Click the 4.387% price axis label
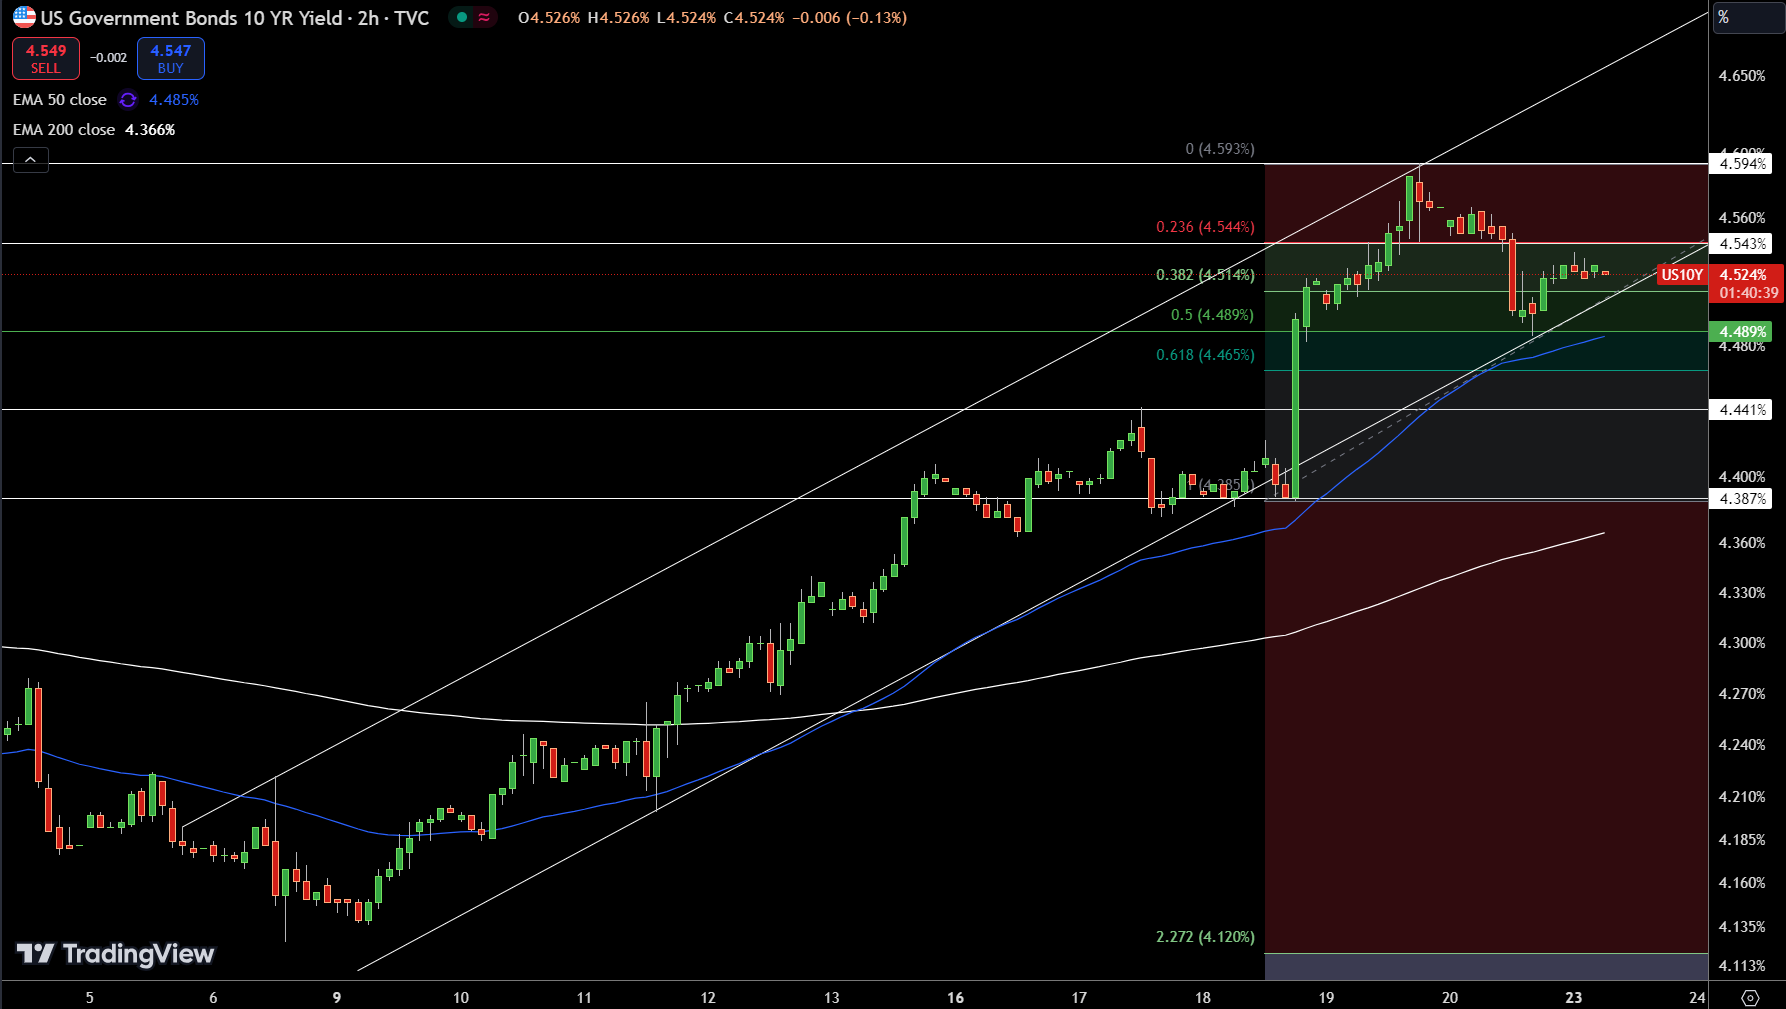The width and height of the screenshot is (1786, 1009). point(1741,499)
